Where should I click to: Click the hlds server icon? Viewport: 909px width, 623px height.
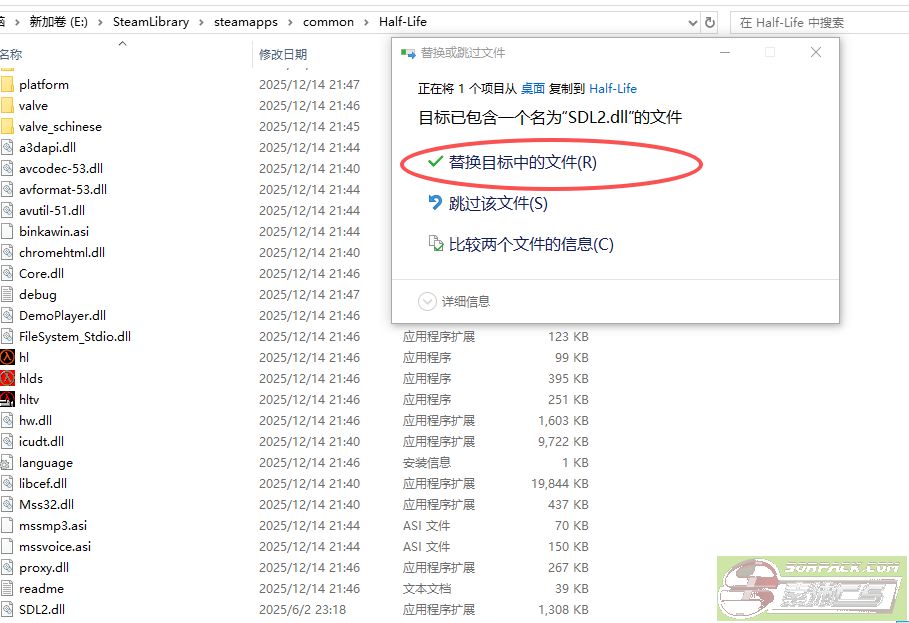[9, 378]
